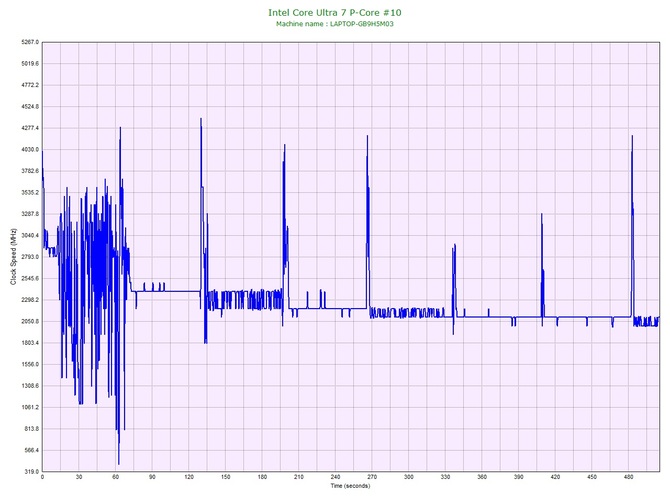Click the 120 tick on the time axis

click(189, 477)
